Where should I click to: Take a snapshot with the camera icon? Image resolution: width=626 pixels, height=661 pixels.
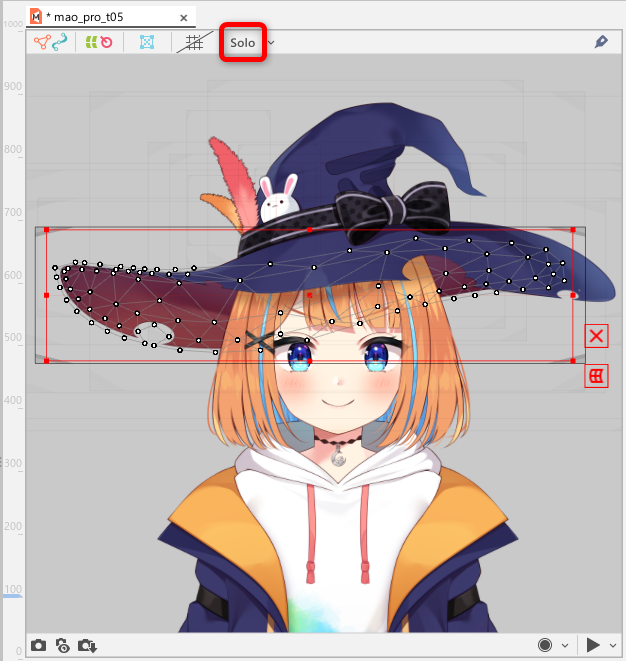39,645
